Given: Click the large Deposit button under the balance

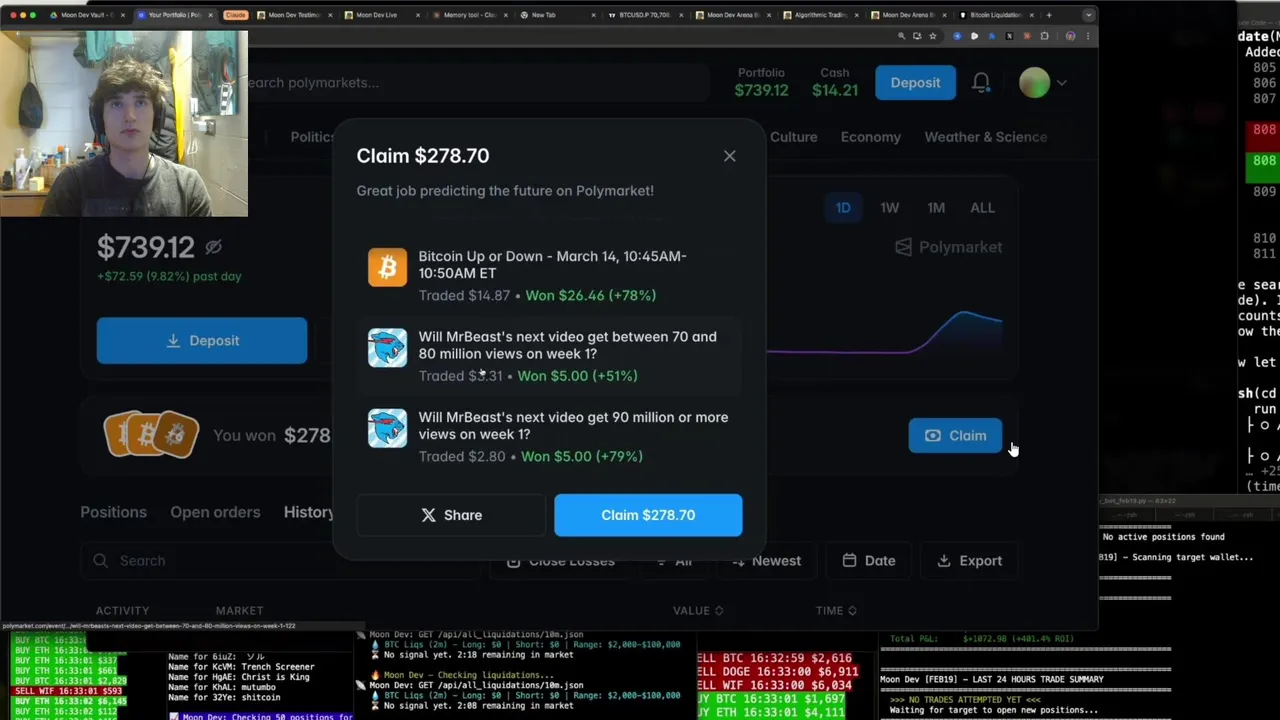Looking at the screenshot, I should [202, 341].
